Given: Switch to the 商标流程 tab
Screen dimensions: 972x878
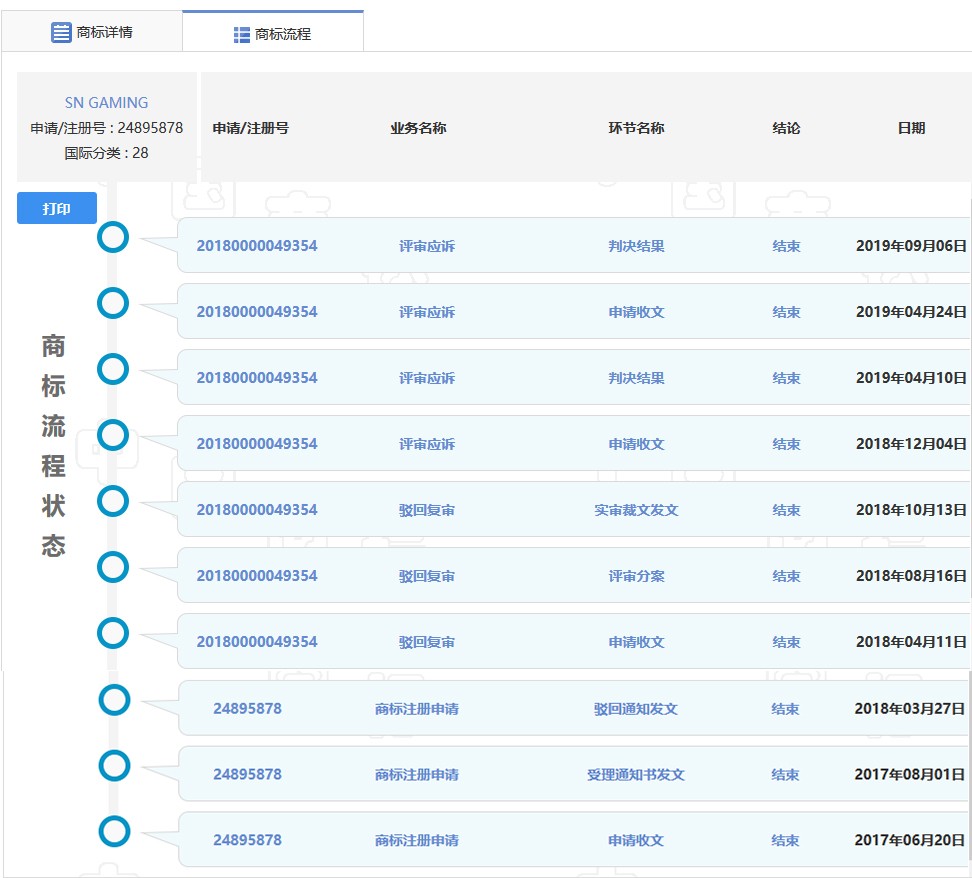Looking at the screenshot, I should 273,32.
